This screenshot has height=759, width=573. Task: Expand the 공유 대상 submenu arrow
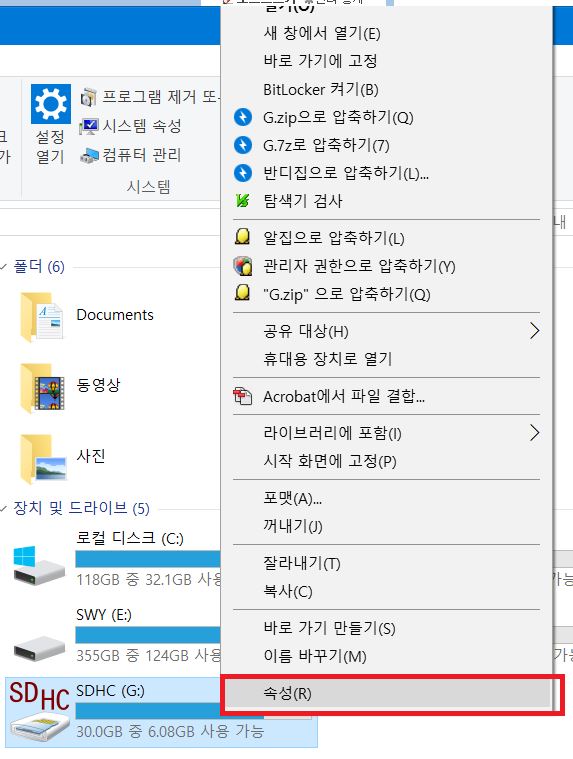coord(534,331)
